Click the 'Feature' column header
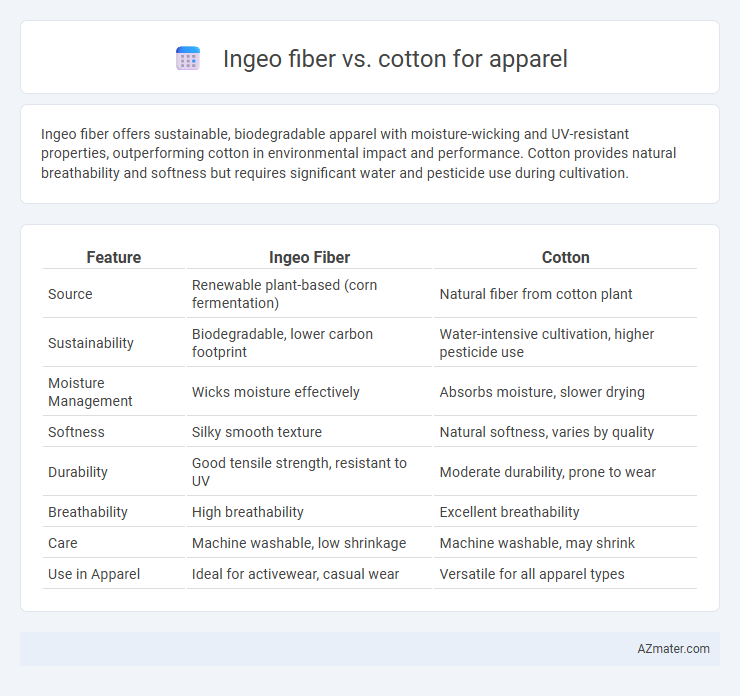 point(114,257)
